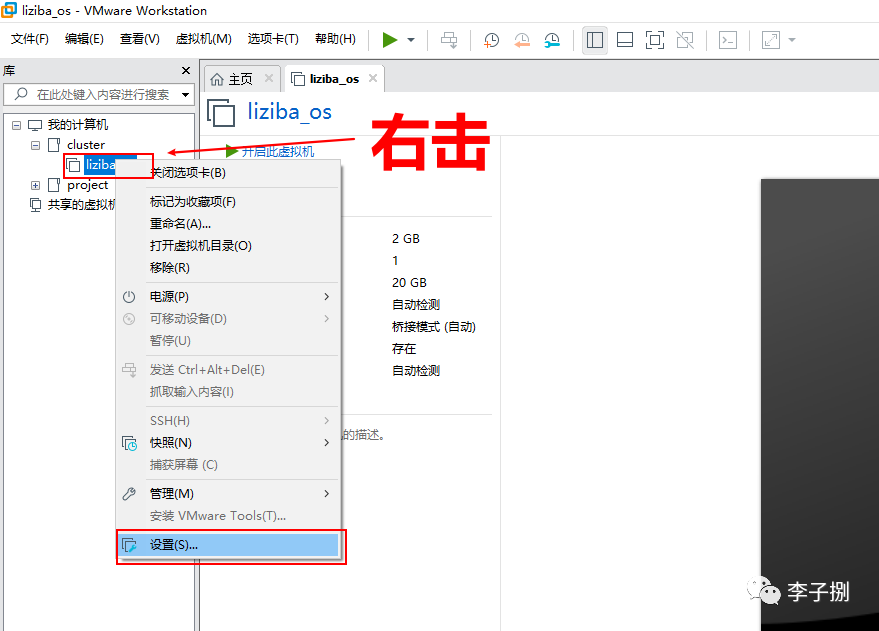Toggle the library sidebar view icon
The width and height of the screenshot is (879, 631).
594,40
